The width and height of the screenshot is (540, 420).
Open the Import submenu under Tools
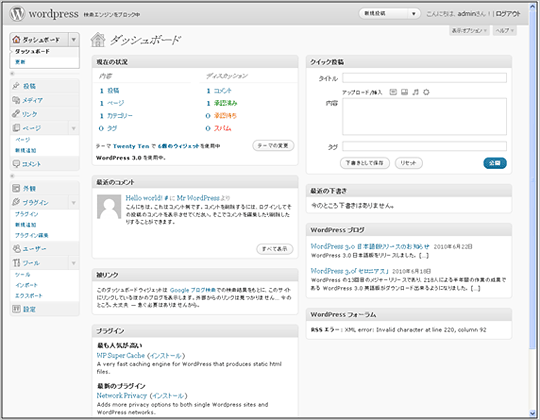26,285
